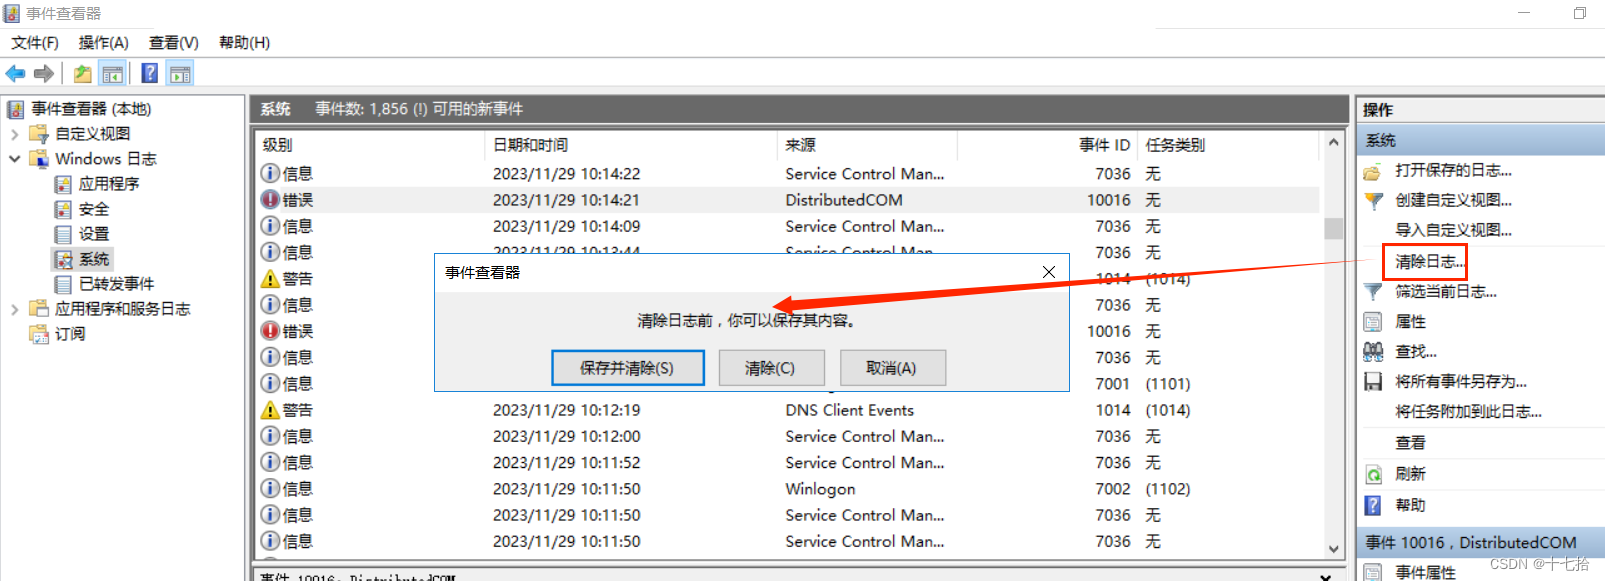Click the 清除(C) button in the dialog
This screenshot has height=581, width=1605.
(x=770, y=368)
